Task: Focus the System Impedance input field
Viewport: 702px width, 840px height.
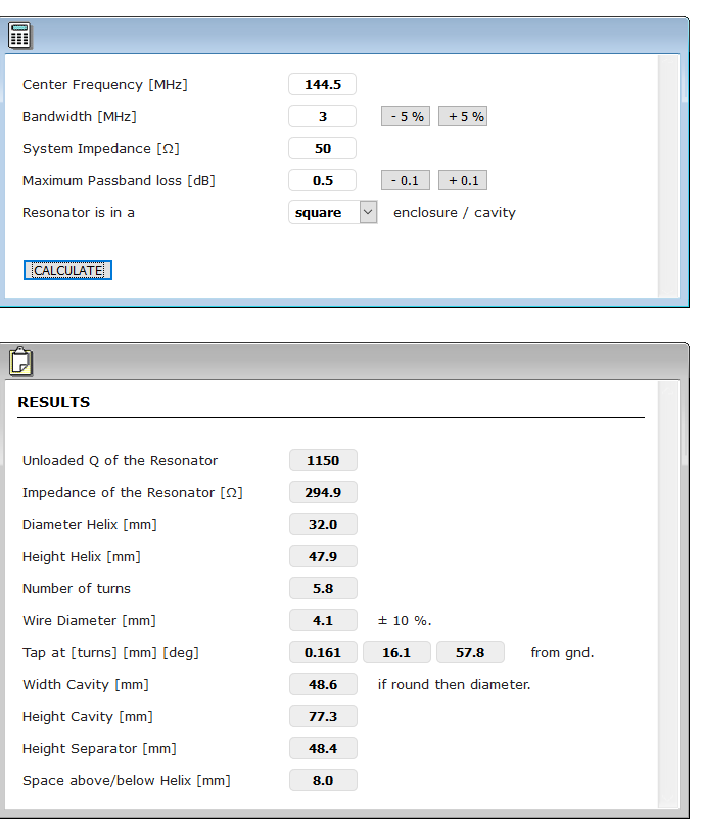Action: [x=322, y=149]
